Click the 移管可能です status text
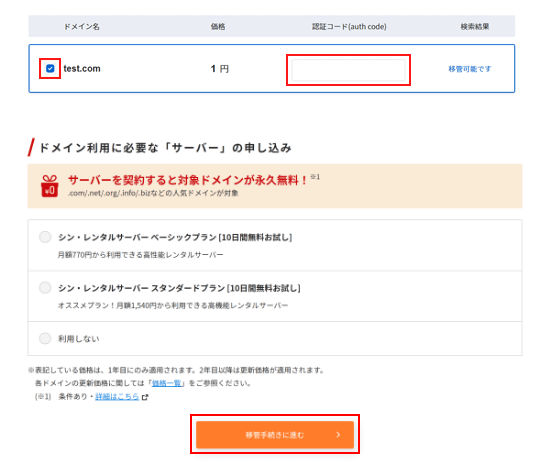Image resolution: width=550 pixels, height=462 pixels. click(470, 69)
